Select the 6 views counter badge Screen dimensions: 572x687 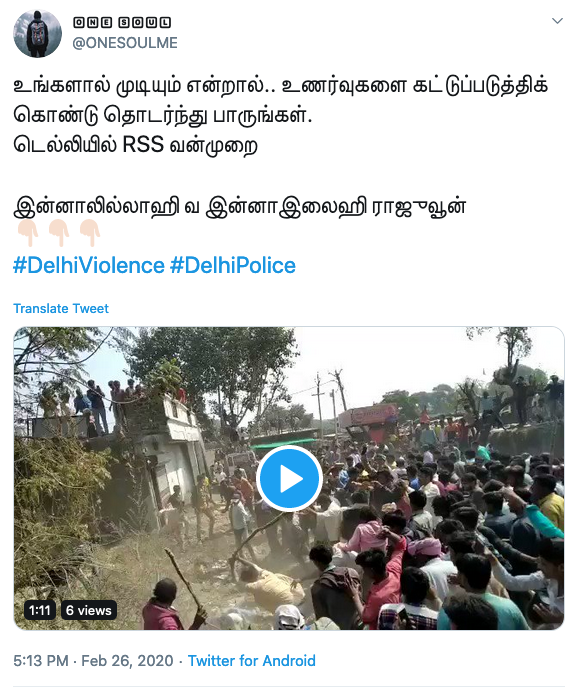tap(88, 610)
